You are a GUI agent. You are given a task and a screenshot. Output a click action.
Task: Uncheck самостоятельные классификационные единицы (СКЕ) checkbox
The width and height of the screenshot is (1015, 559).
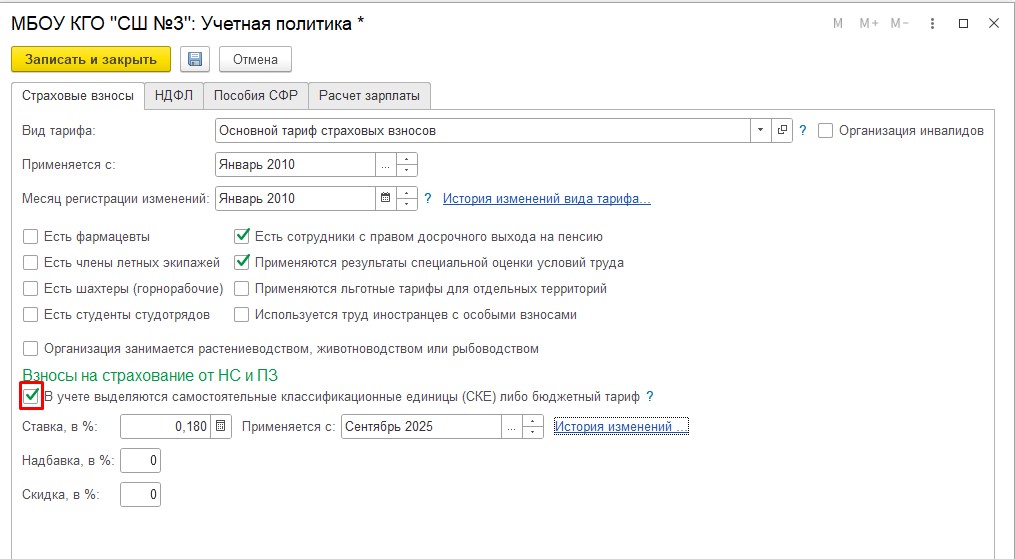click(30, 396)
